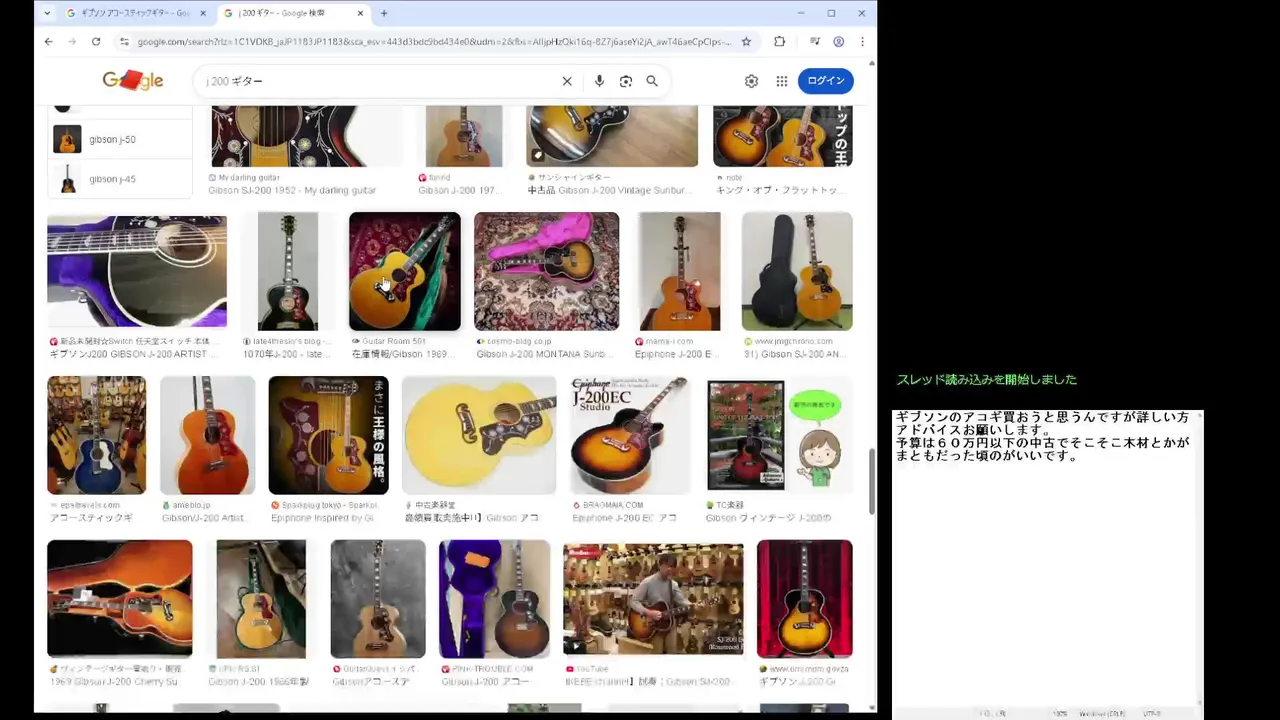Viewport: 1280px width, 720px height.
Task: Open the black GIBSON J-200 ARTIST thumbnail
Action: [x=137, y=271]
